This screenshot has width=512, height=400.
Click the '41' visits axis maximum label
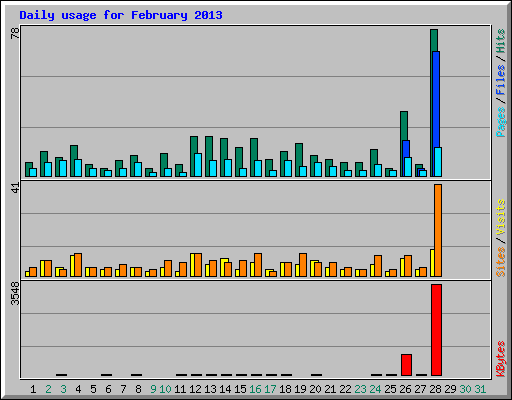(15, 188)
